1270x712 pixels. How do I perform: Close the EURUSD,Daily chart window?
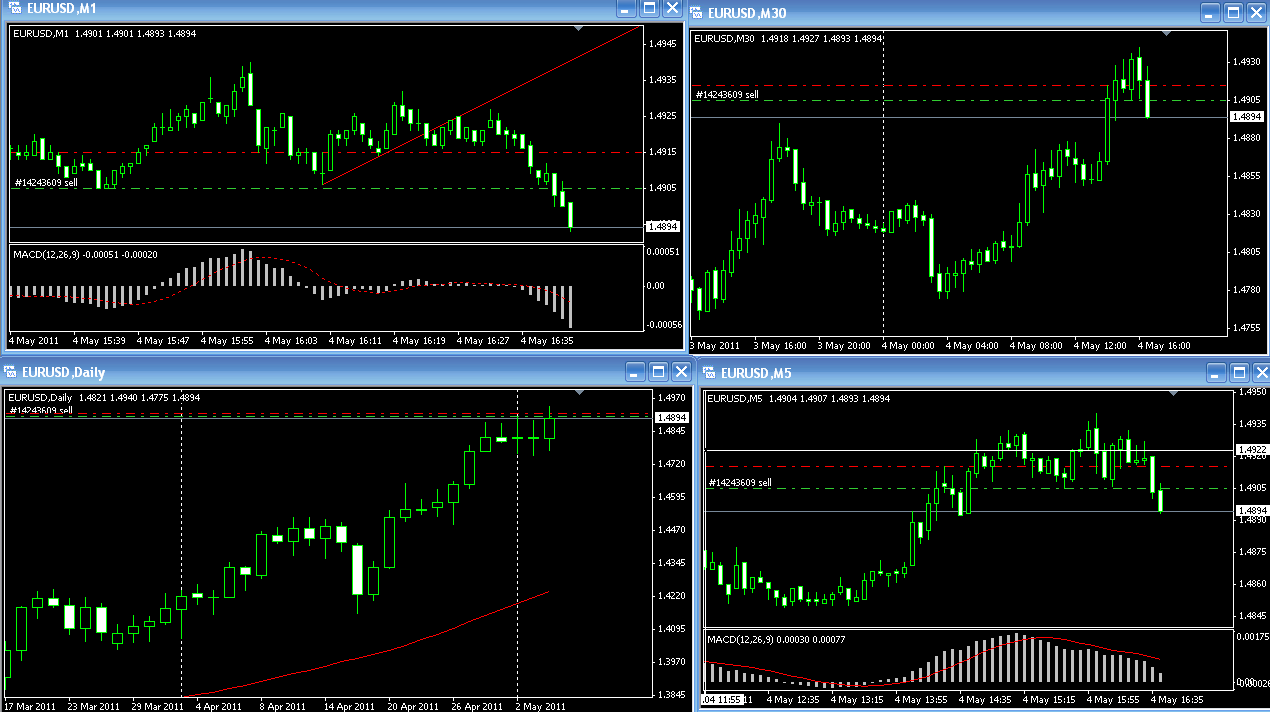681,372
